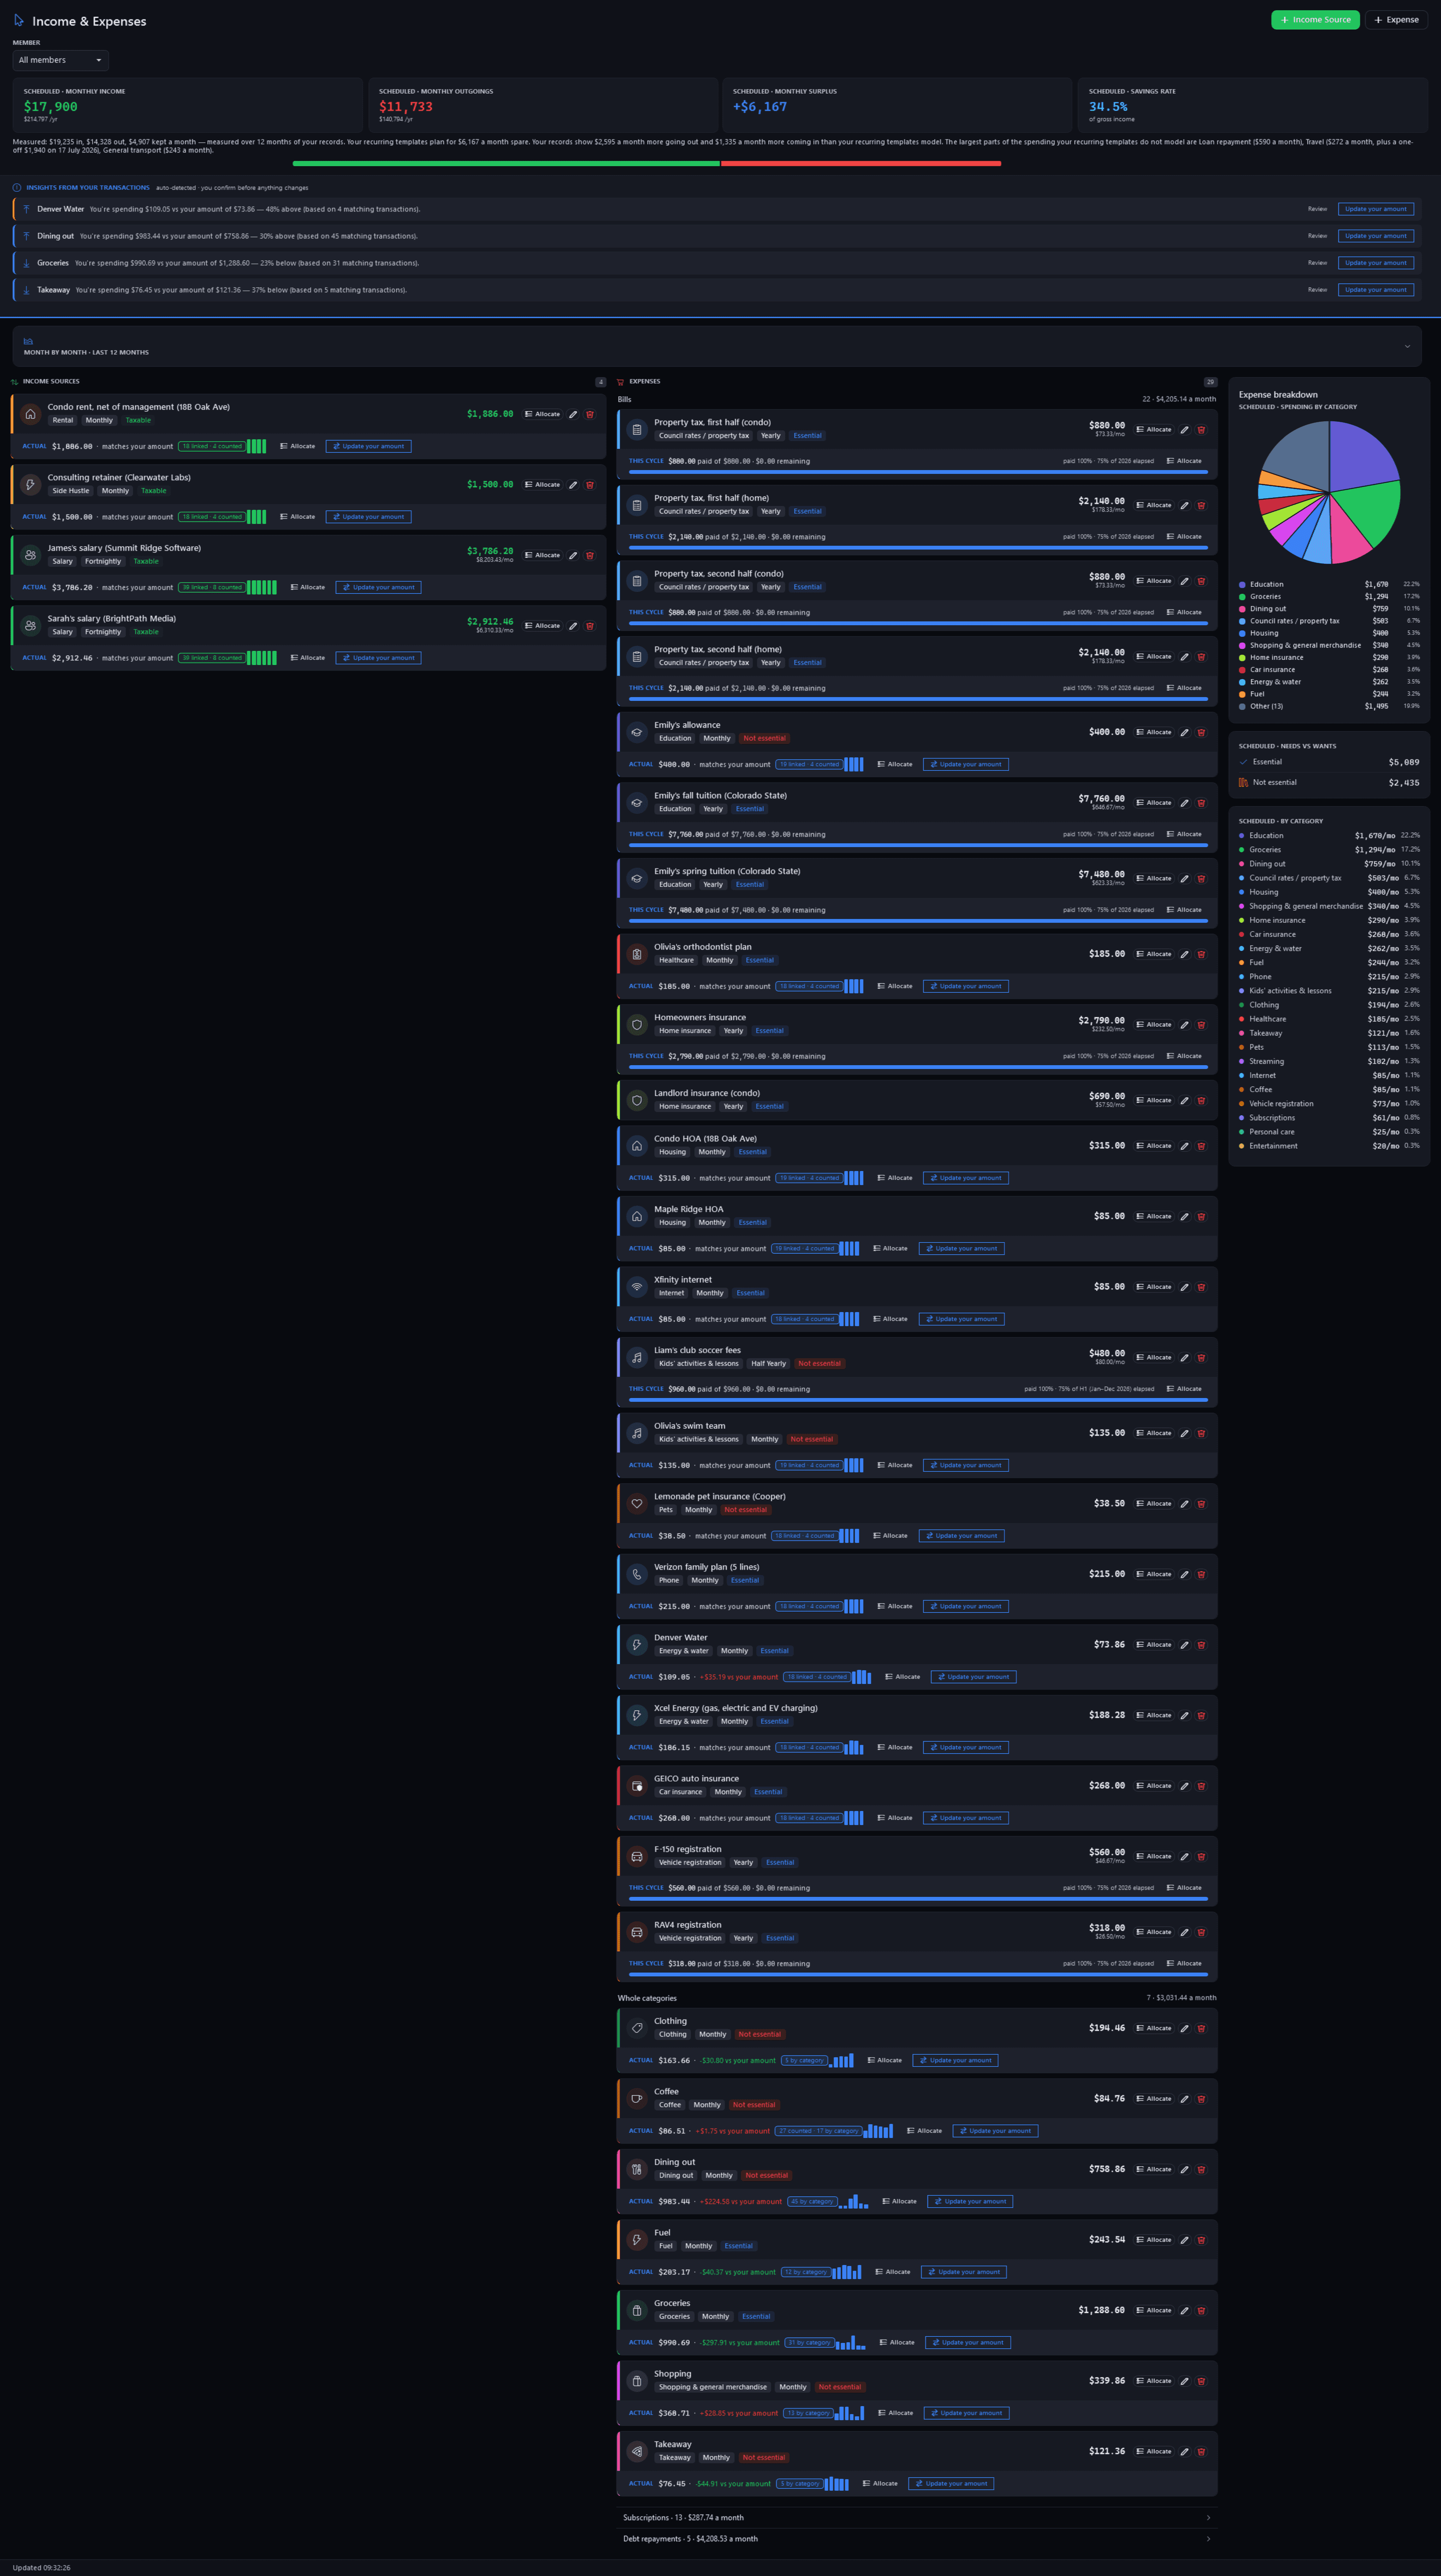
Task: Open the All members dropdown
Action: click(x=60, y=60)
